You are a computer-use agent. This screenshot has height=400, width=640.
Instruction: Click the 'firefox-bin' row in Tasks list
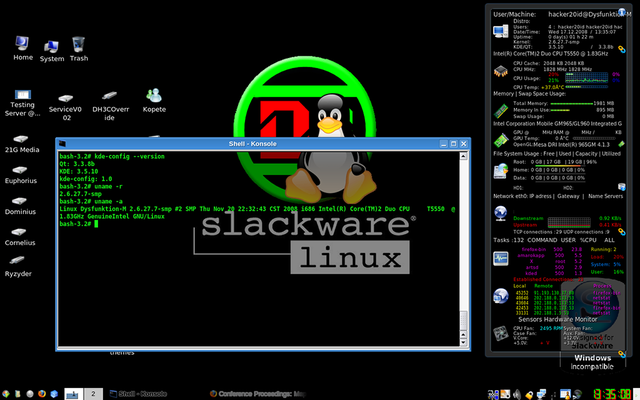(552, 249)
